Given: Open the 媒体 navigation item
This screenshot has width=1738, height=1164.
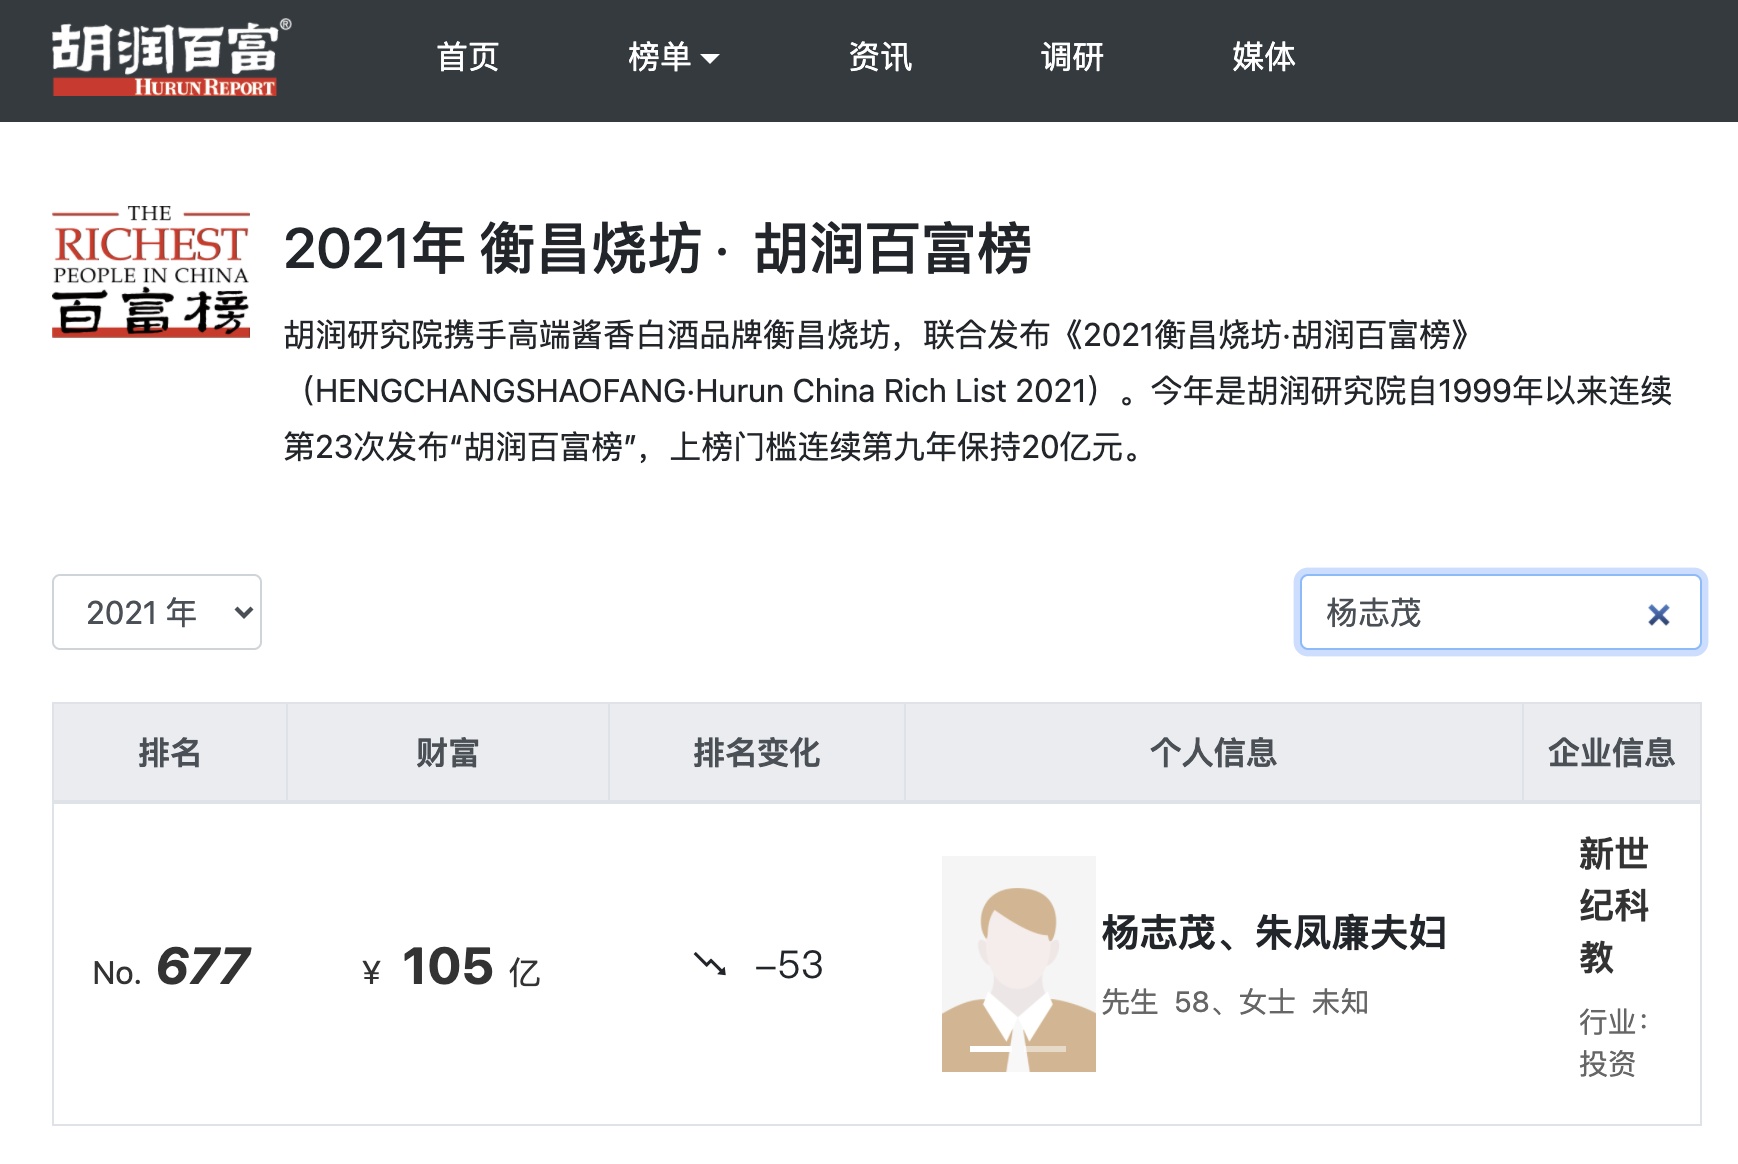Looking at the screenshot, I should [1264, 57].
